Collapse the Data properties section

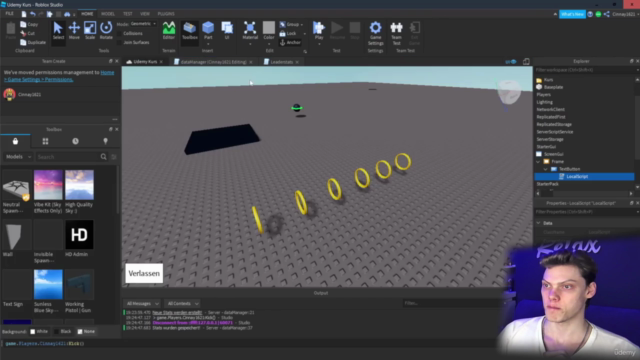tap(539, 223)
